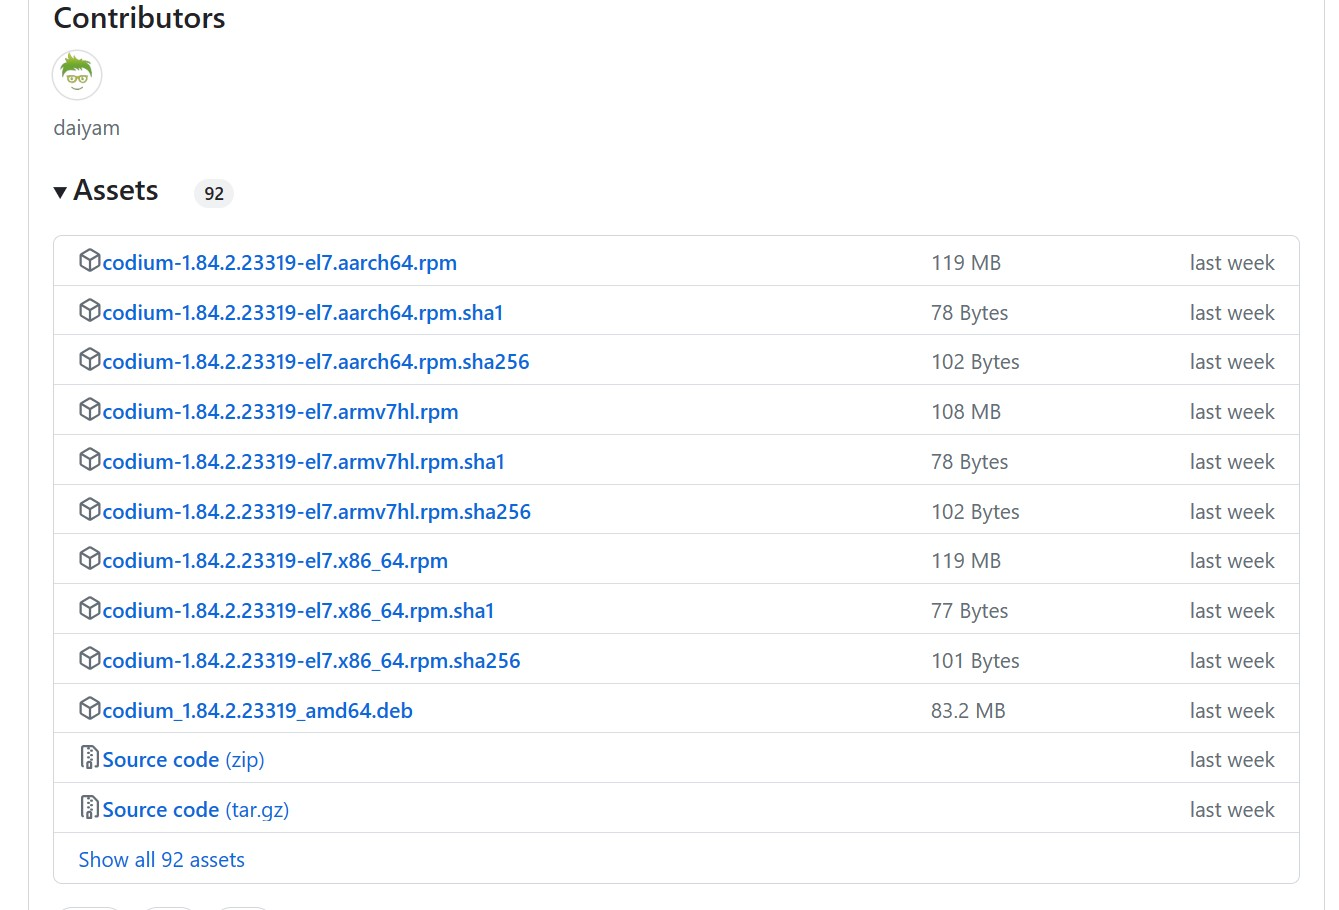Click the Assets heading
The width and height of the screenshot is (1339, 910).
coord(116,191)
